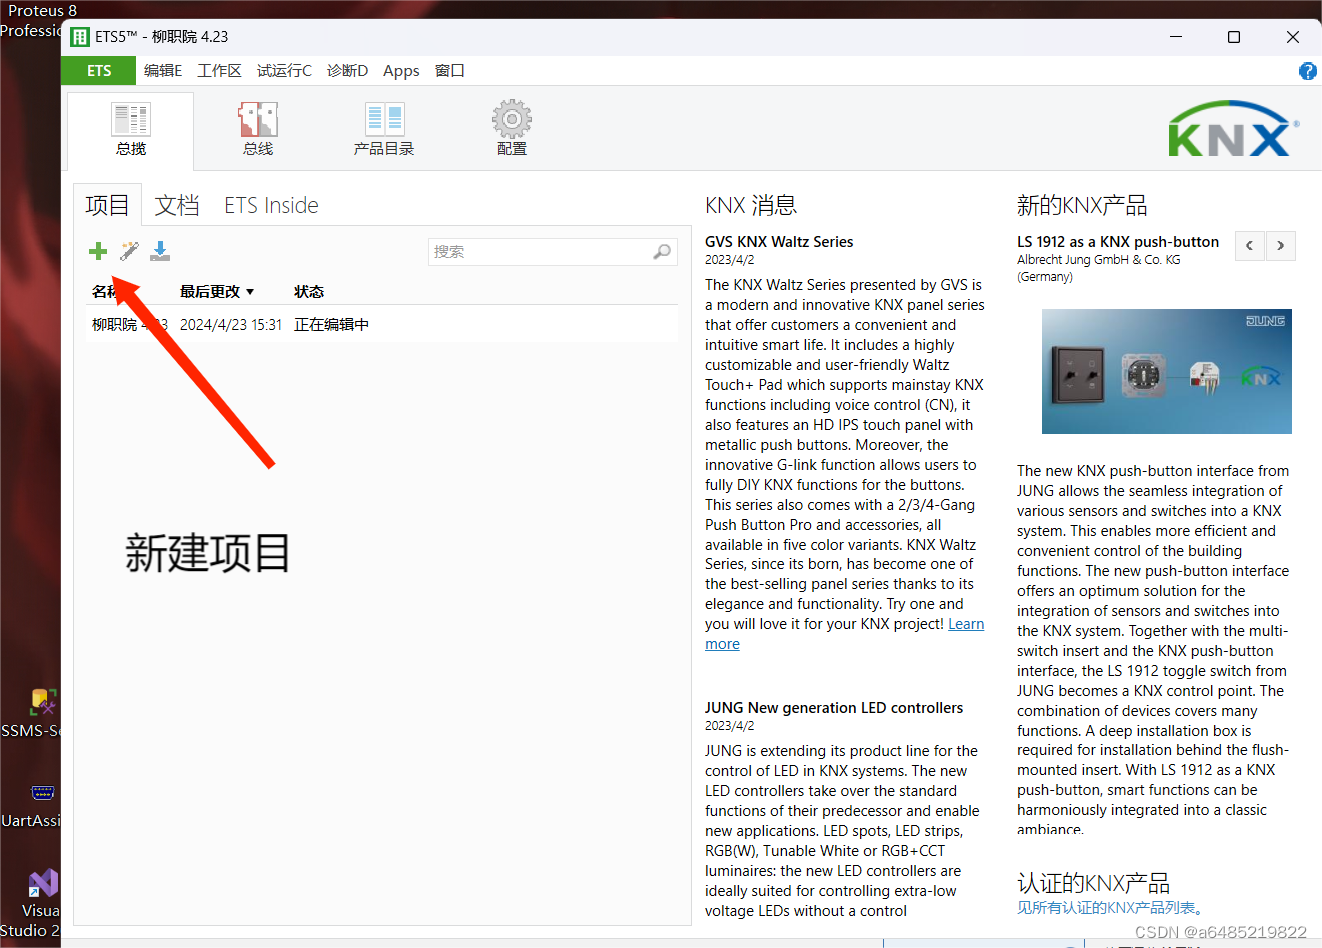Click the Albrecht Jung GmbH & Co. KG text
Screen dimensions: 1322x948
[1098, 260]
